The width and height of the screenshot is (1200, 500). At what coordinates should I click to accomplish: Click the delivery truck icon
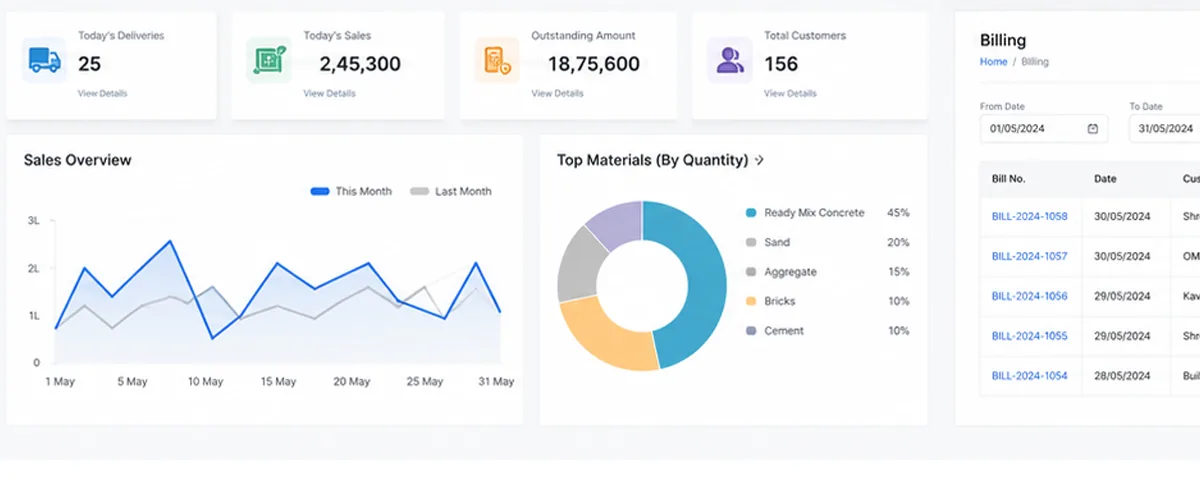43,60
